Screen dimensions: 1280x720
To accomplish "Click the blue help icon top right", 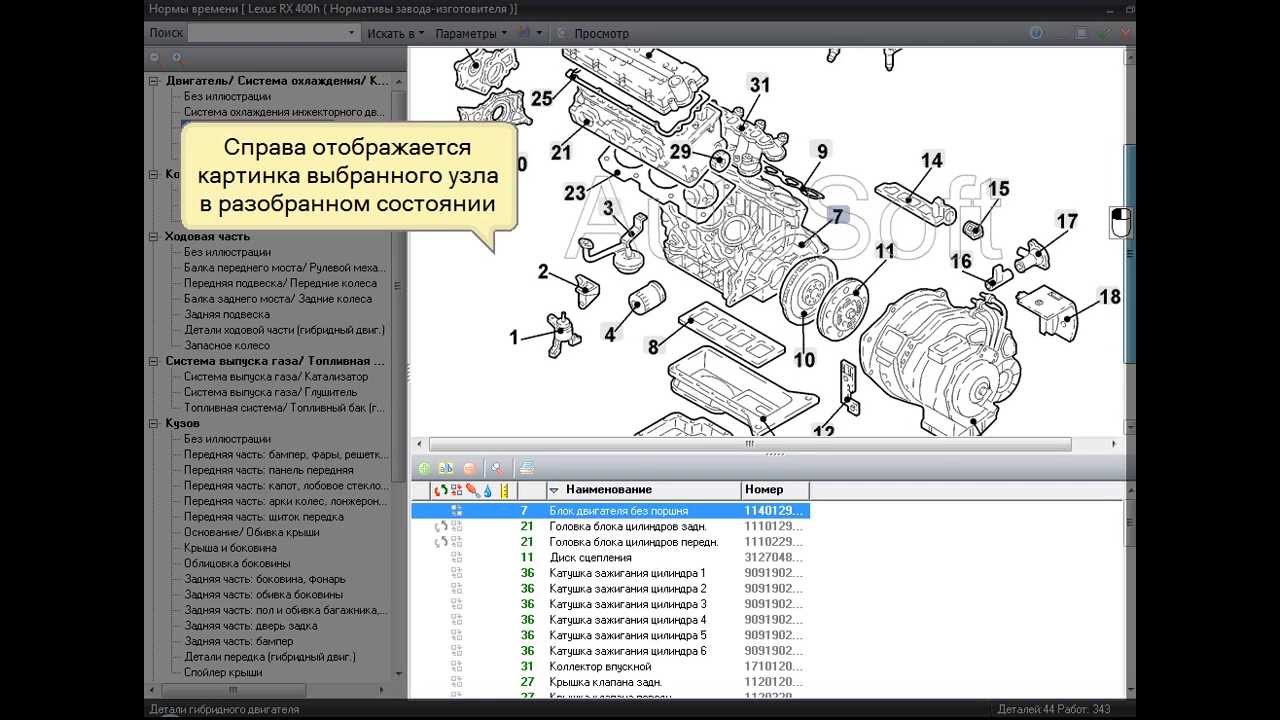I will 1037,33.
